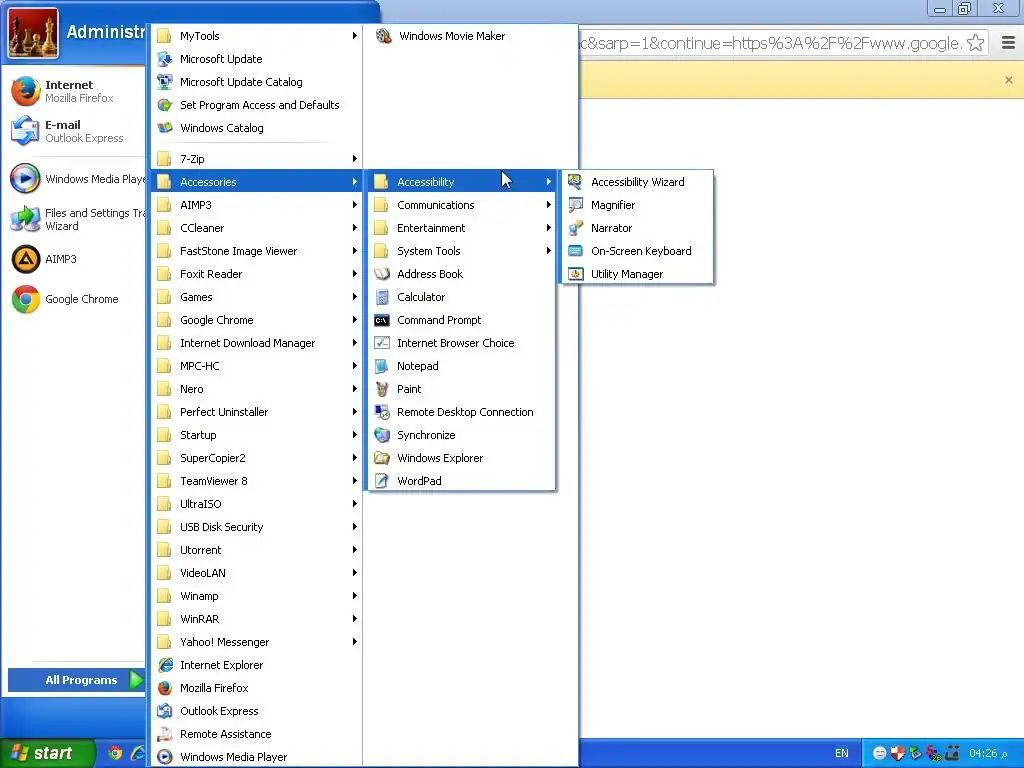Click the EN language indicator

(x=842, y=753)
